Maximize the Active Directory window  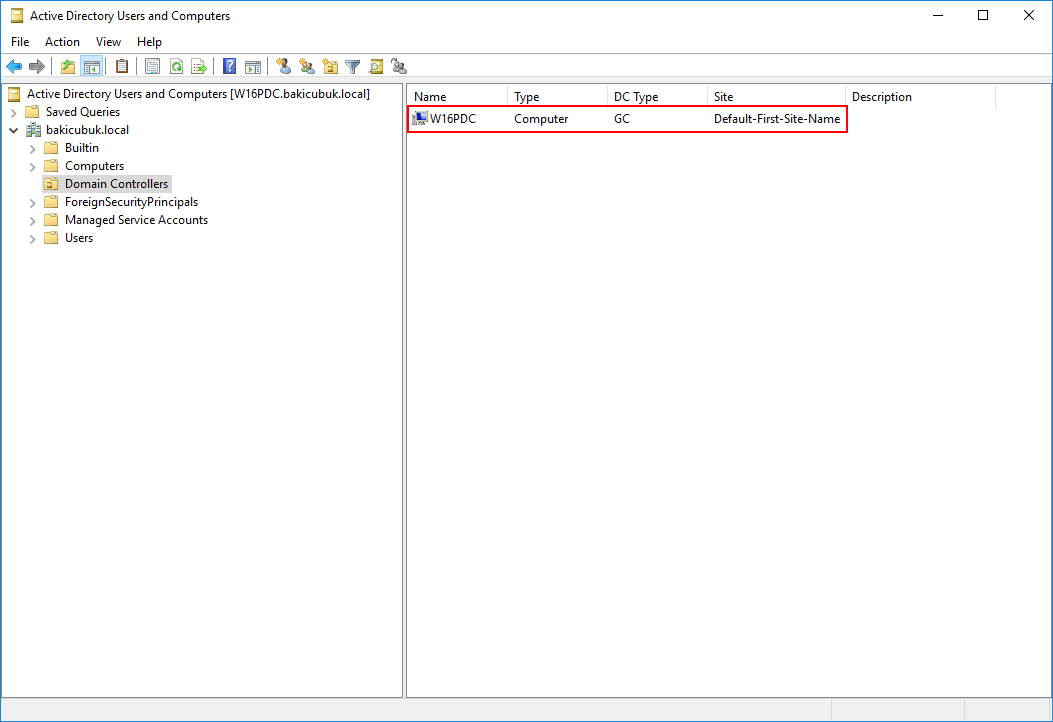[983, 15]
